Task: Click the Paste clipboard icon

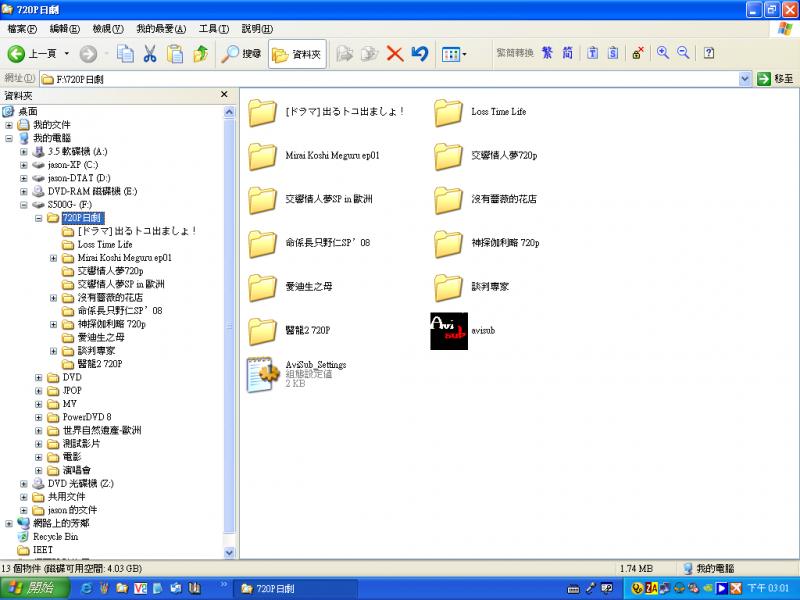Action: click(x=175, y=54)
